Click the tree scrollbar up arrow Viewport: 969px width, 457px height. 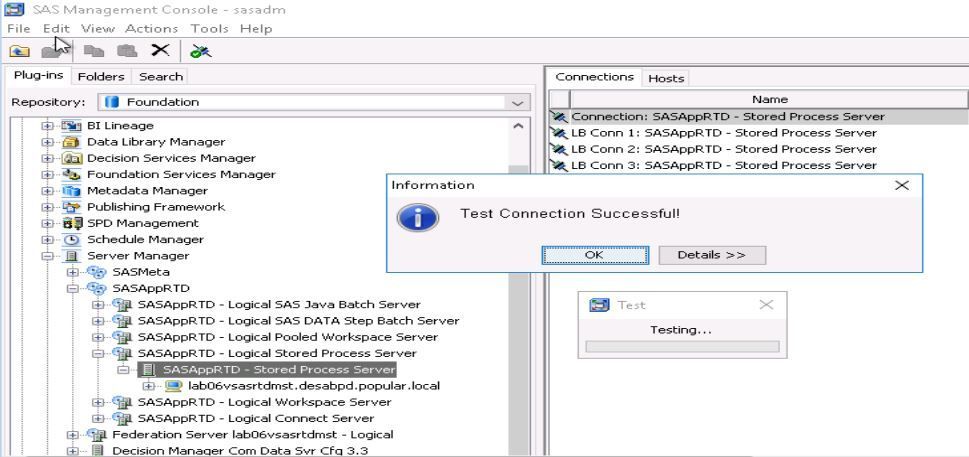click(x=518, y=126)
